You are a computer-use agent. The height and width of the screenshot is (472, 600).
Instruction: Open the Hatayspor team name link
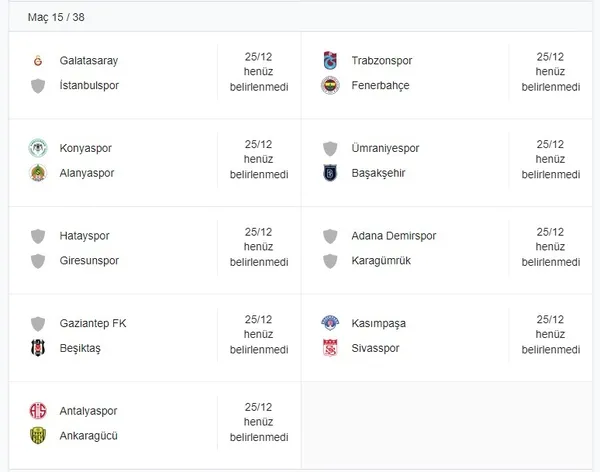85,236
